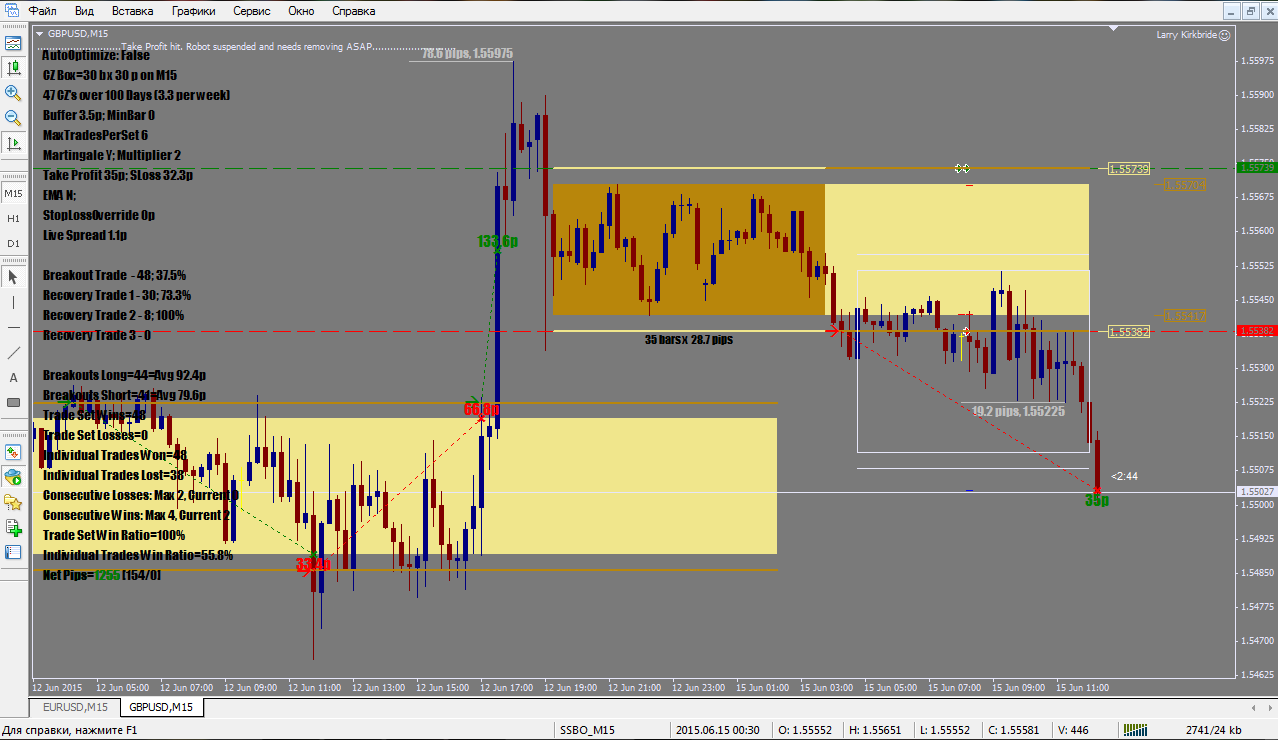
Task: Click the green '35p' take profit label
Action: point(1097,500)
